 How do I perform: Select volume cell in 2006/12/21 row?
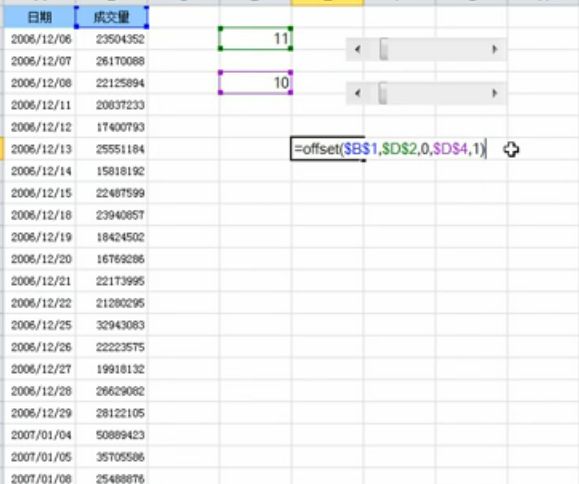[x=112, y=281]
